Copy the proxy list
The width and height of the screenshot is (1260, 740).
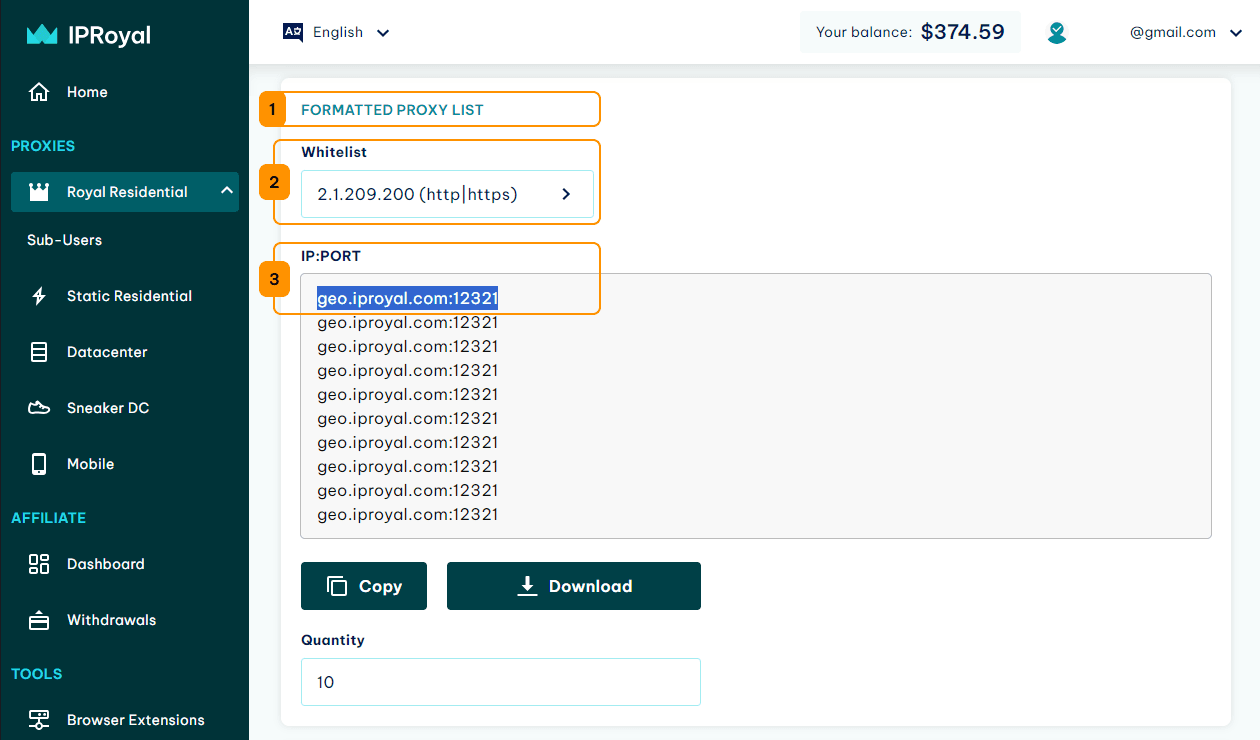coord(363,585)
